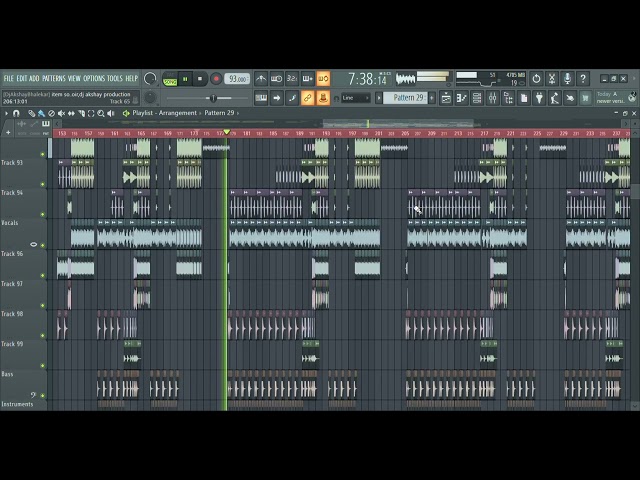Image resolution: width=640 pixels, height=480 pixels.
Task: Open the ADD menu
Action: coord(34,78)
